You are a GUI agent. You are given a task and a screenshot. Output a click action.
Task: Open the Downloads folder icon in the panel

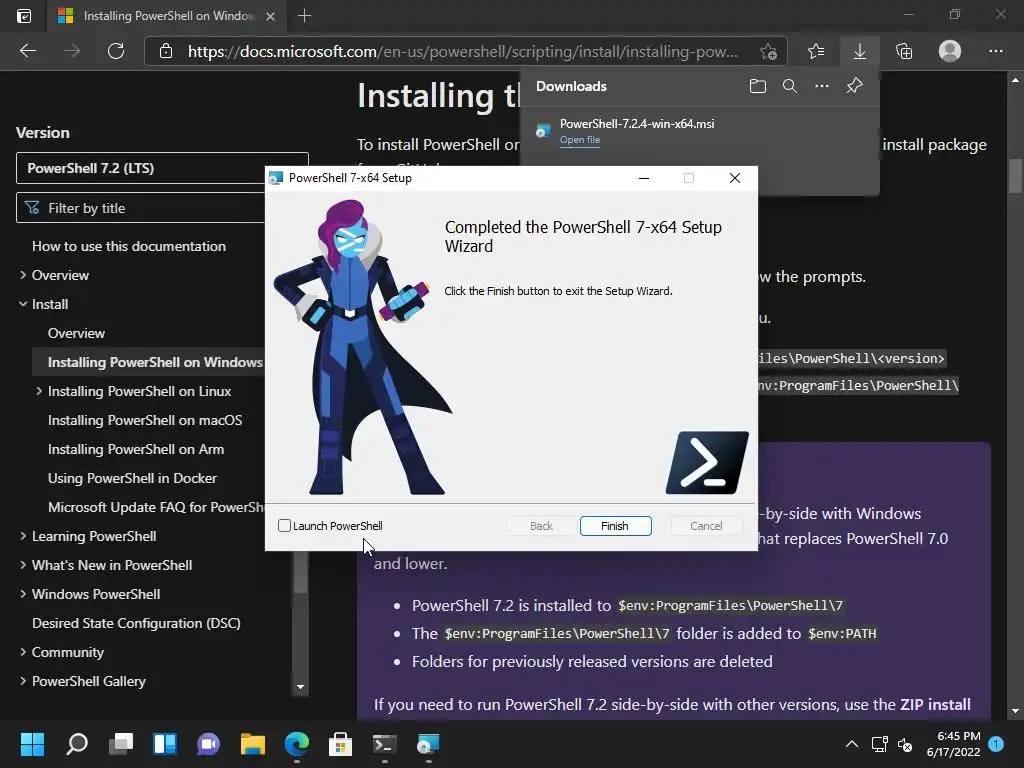(x=758, y=86)
